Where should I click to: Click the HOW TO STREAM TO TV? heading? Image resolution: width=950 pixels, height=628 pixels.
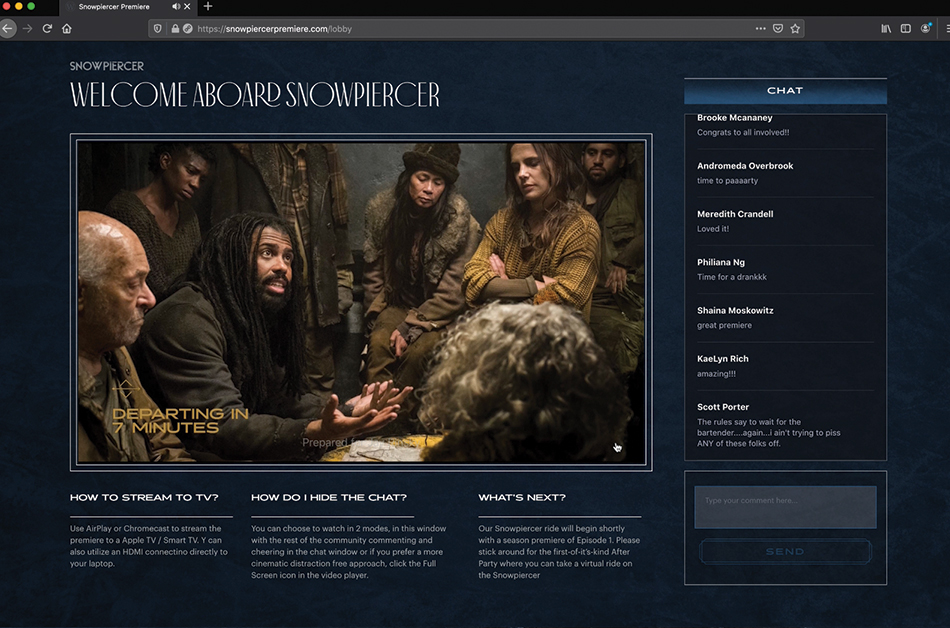(144, 497)
